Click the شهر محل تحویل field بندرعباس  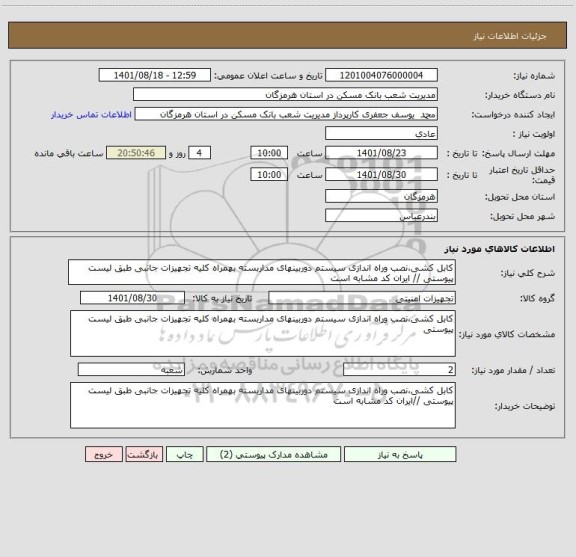381,216
